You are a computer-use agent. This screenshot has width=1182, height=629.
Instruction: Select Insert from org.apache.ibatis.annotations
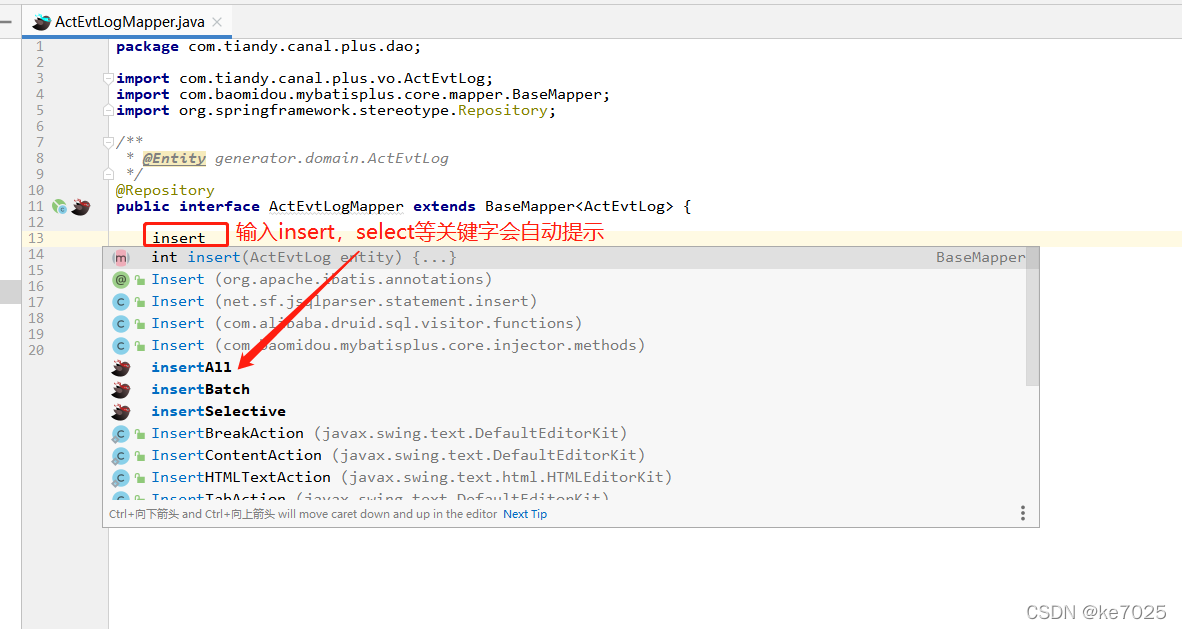tap(564, 279)
